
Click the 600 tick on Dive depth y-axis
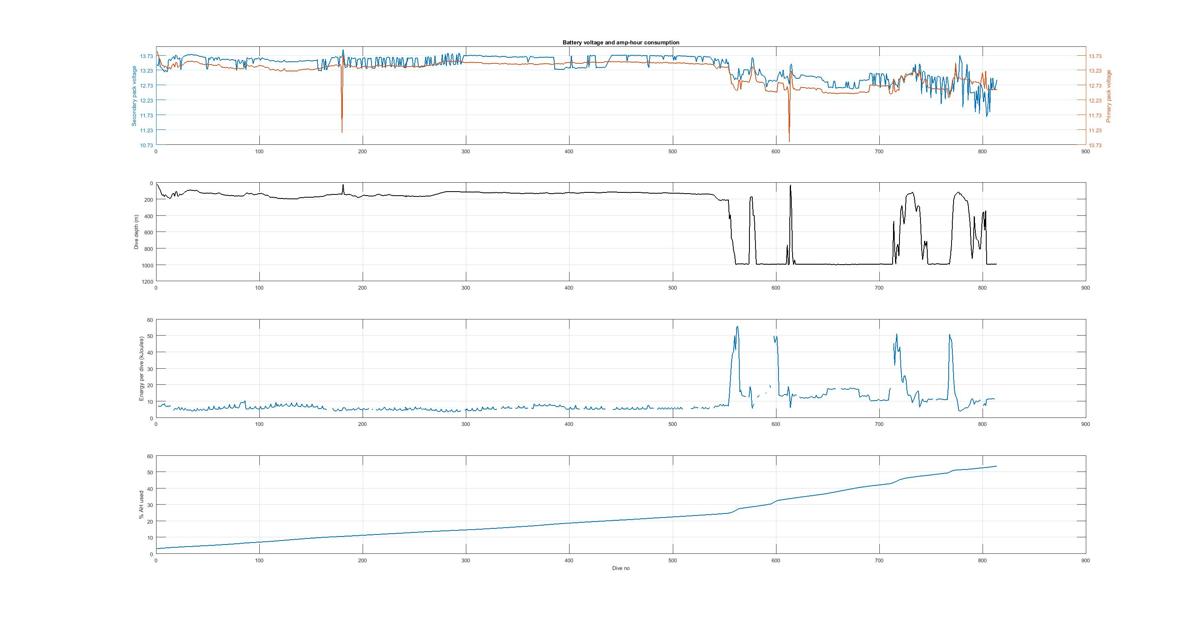point(150,232)
